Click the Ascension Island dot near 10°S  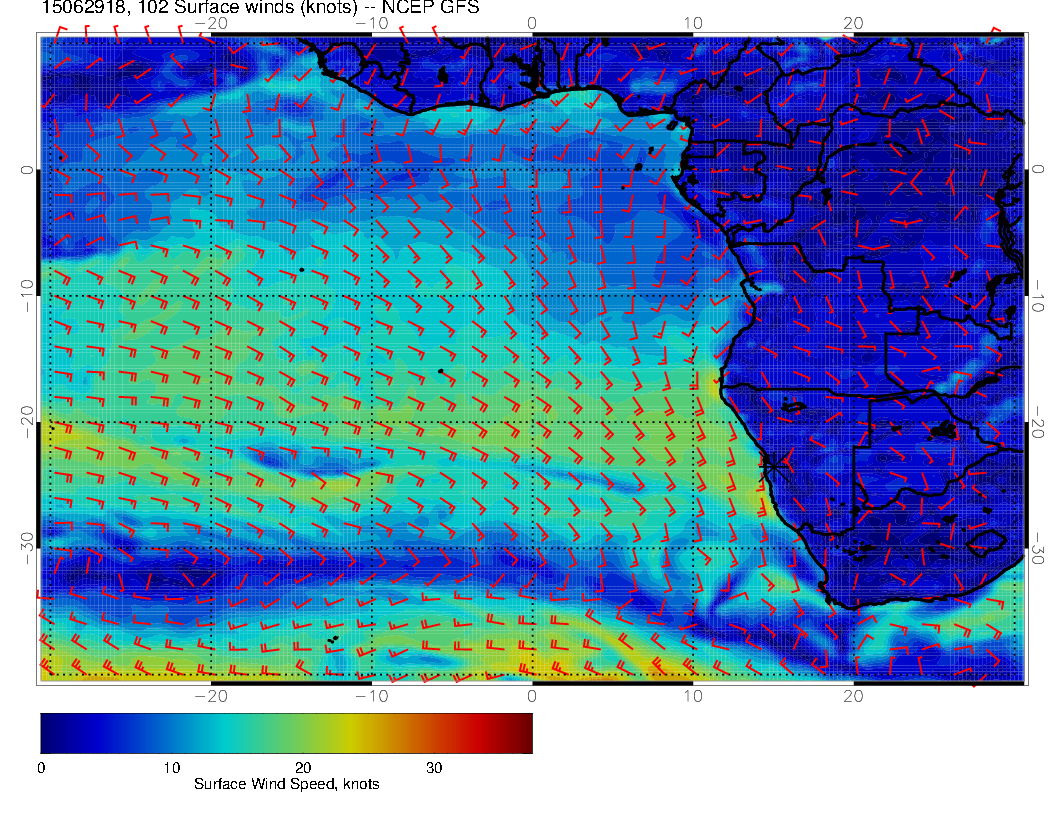click(x=301, y=269)
